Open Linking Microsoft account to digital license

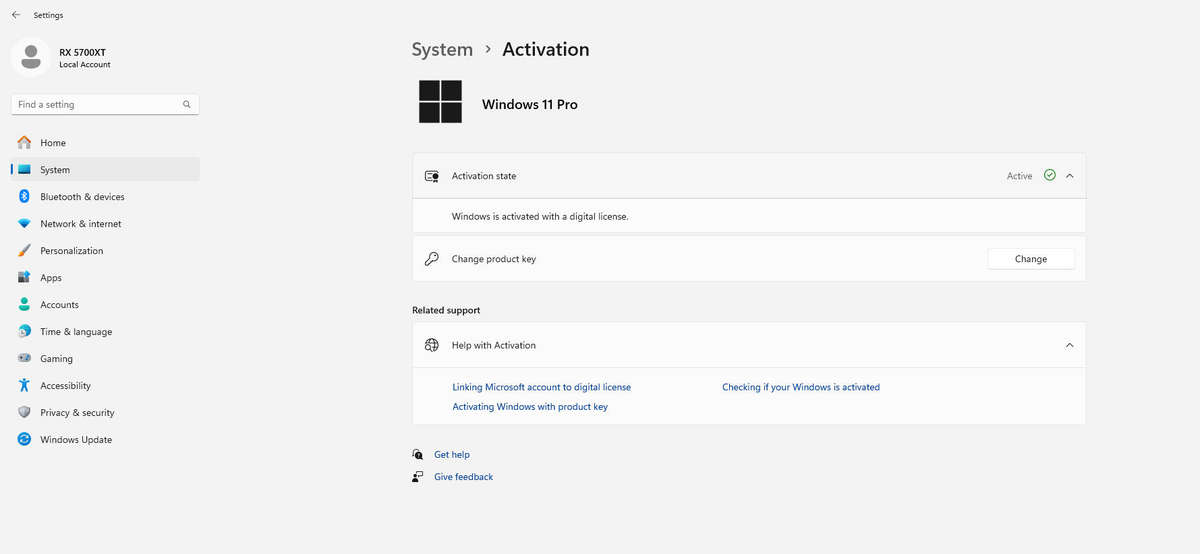click(541, 387)
